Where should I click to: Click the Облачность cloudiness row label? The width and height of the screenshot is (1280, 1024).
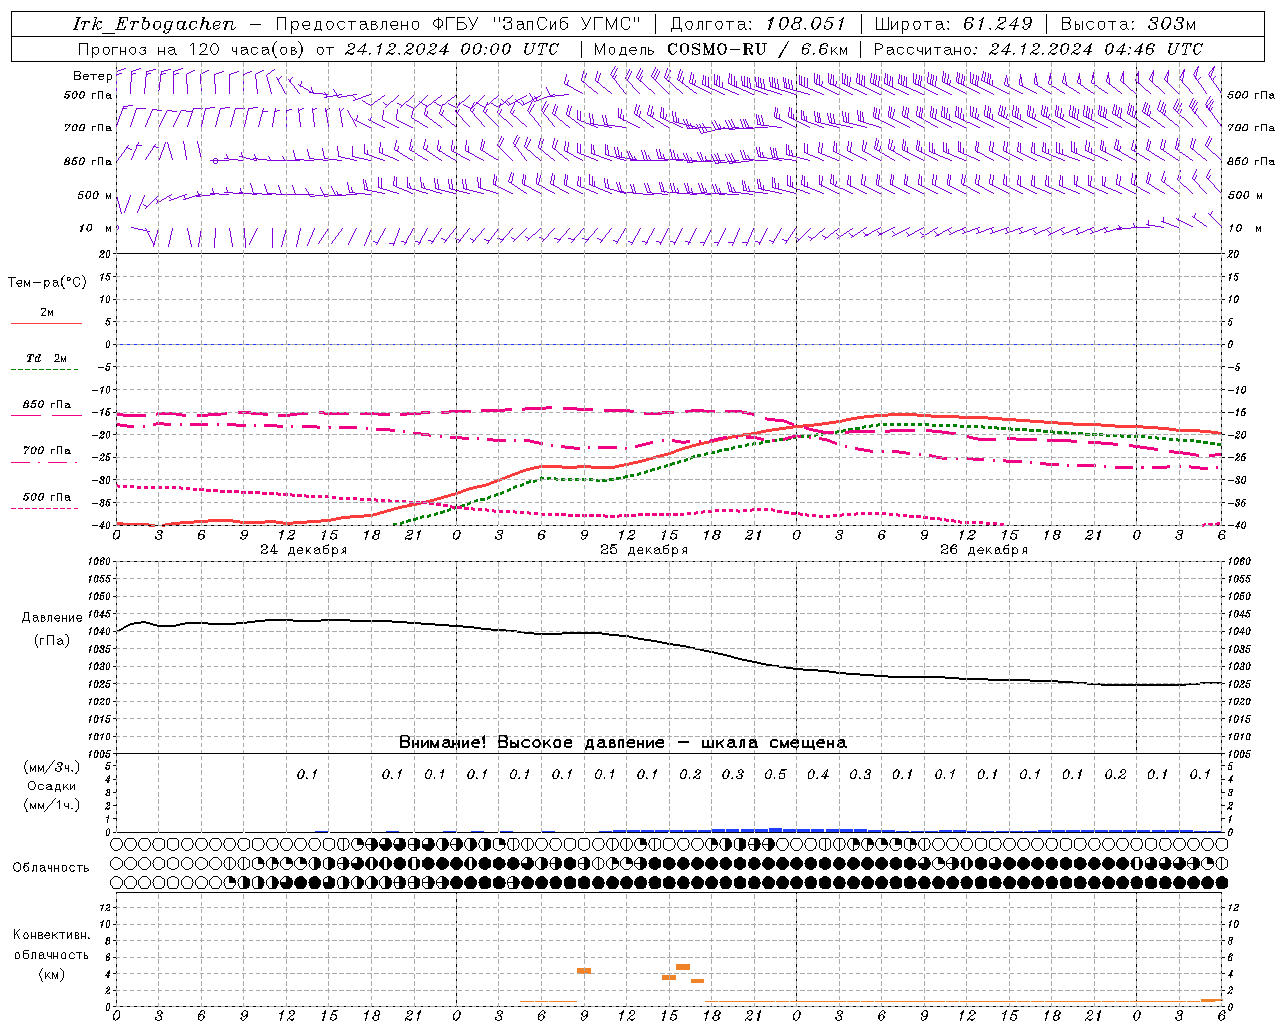click(51, 868)
